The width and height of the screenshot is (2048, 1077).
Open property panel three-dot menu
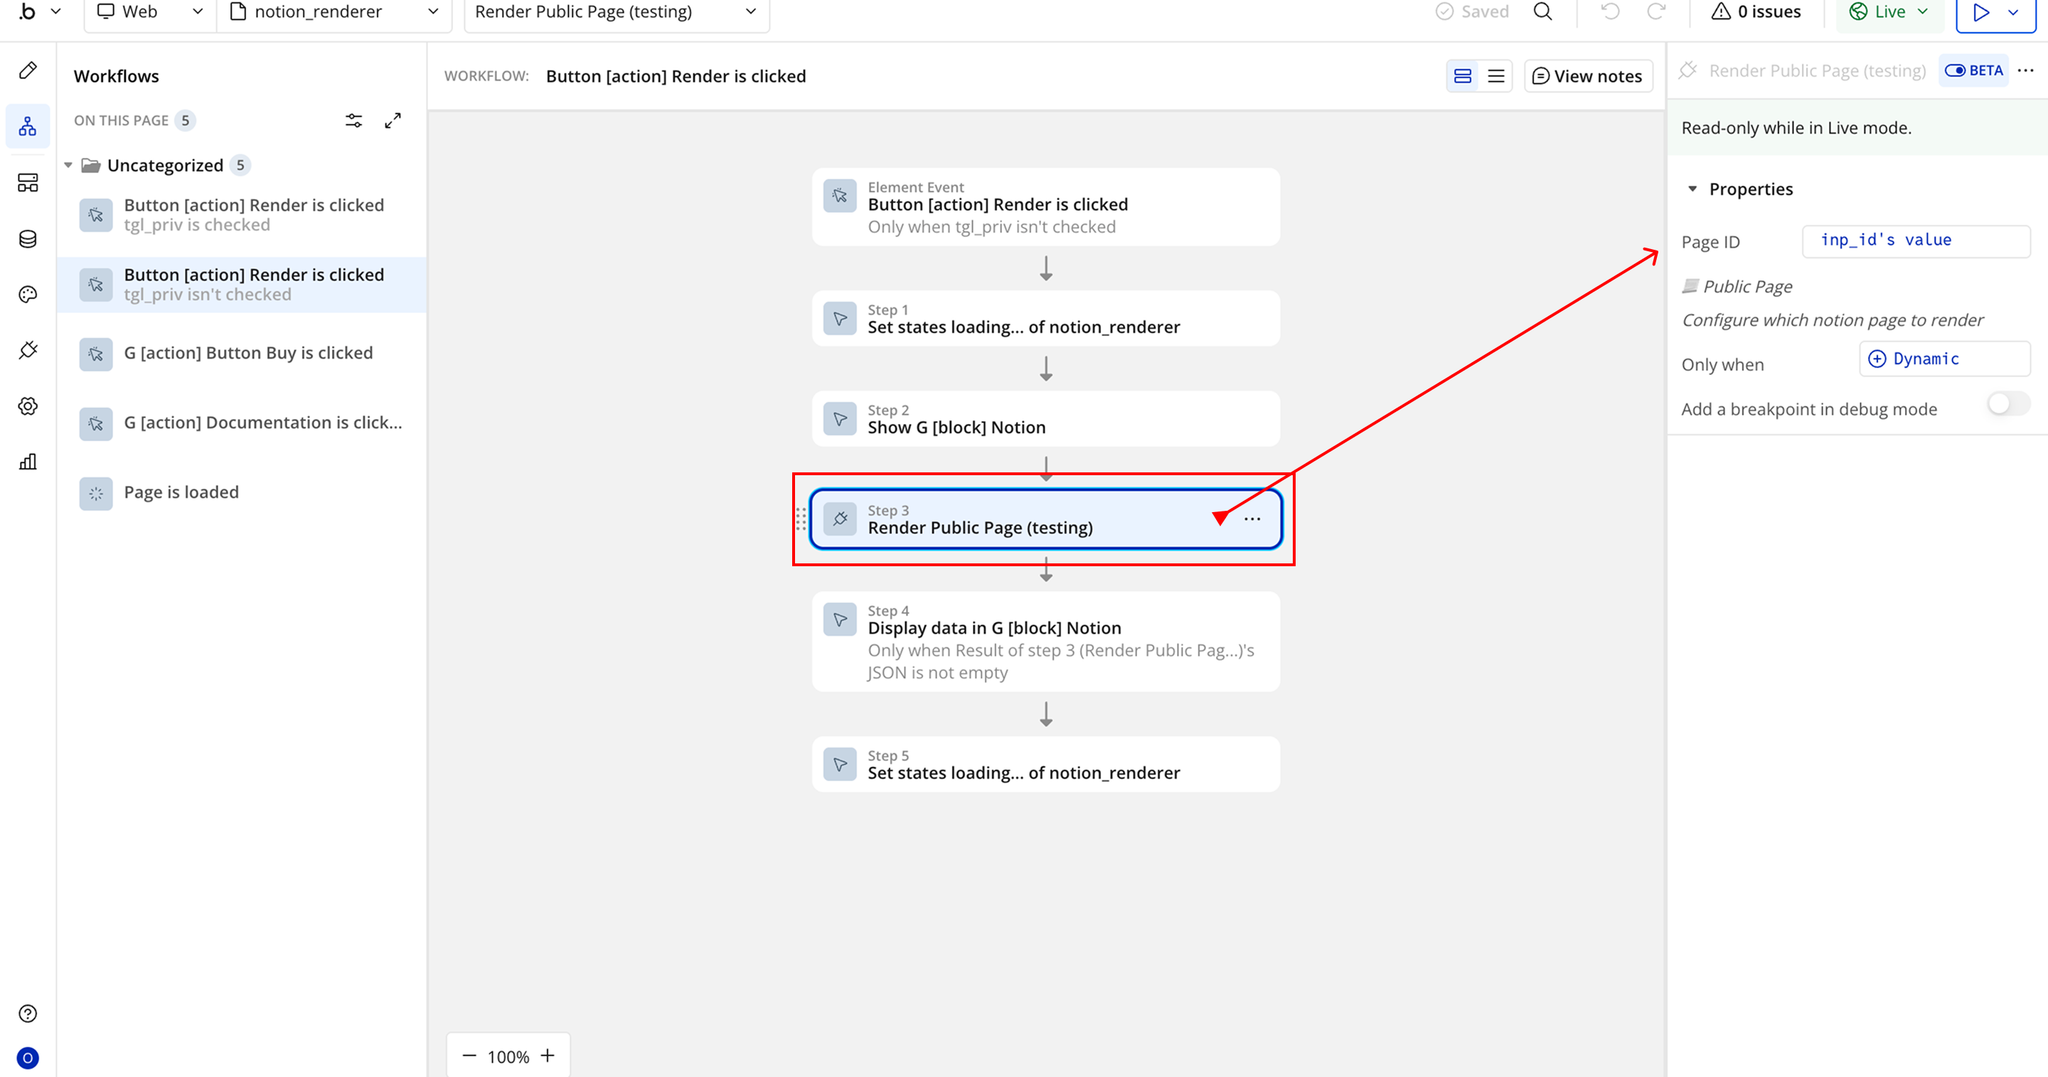coord(2026,70)
